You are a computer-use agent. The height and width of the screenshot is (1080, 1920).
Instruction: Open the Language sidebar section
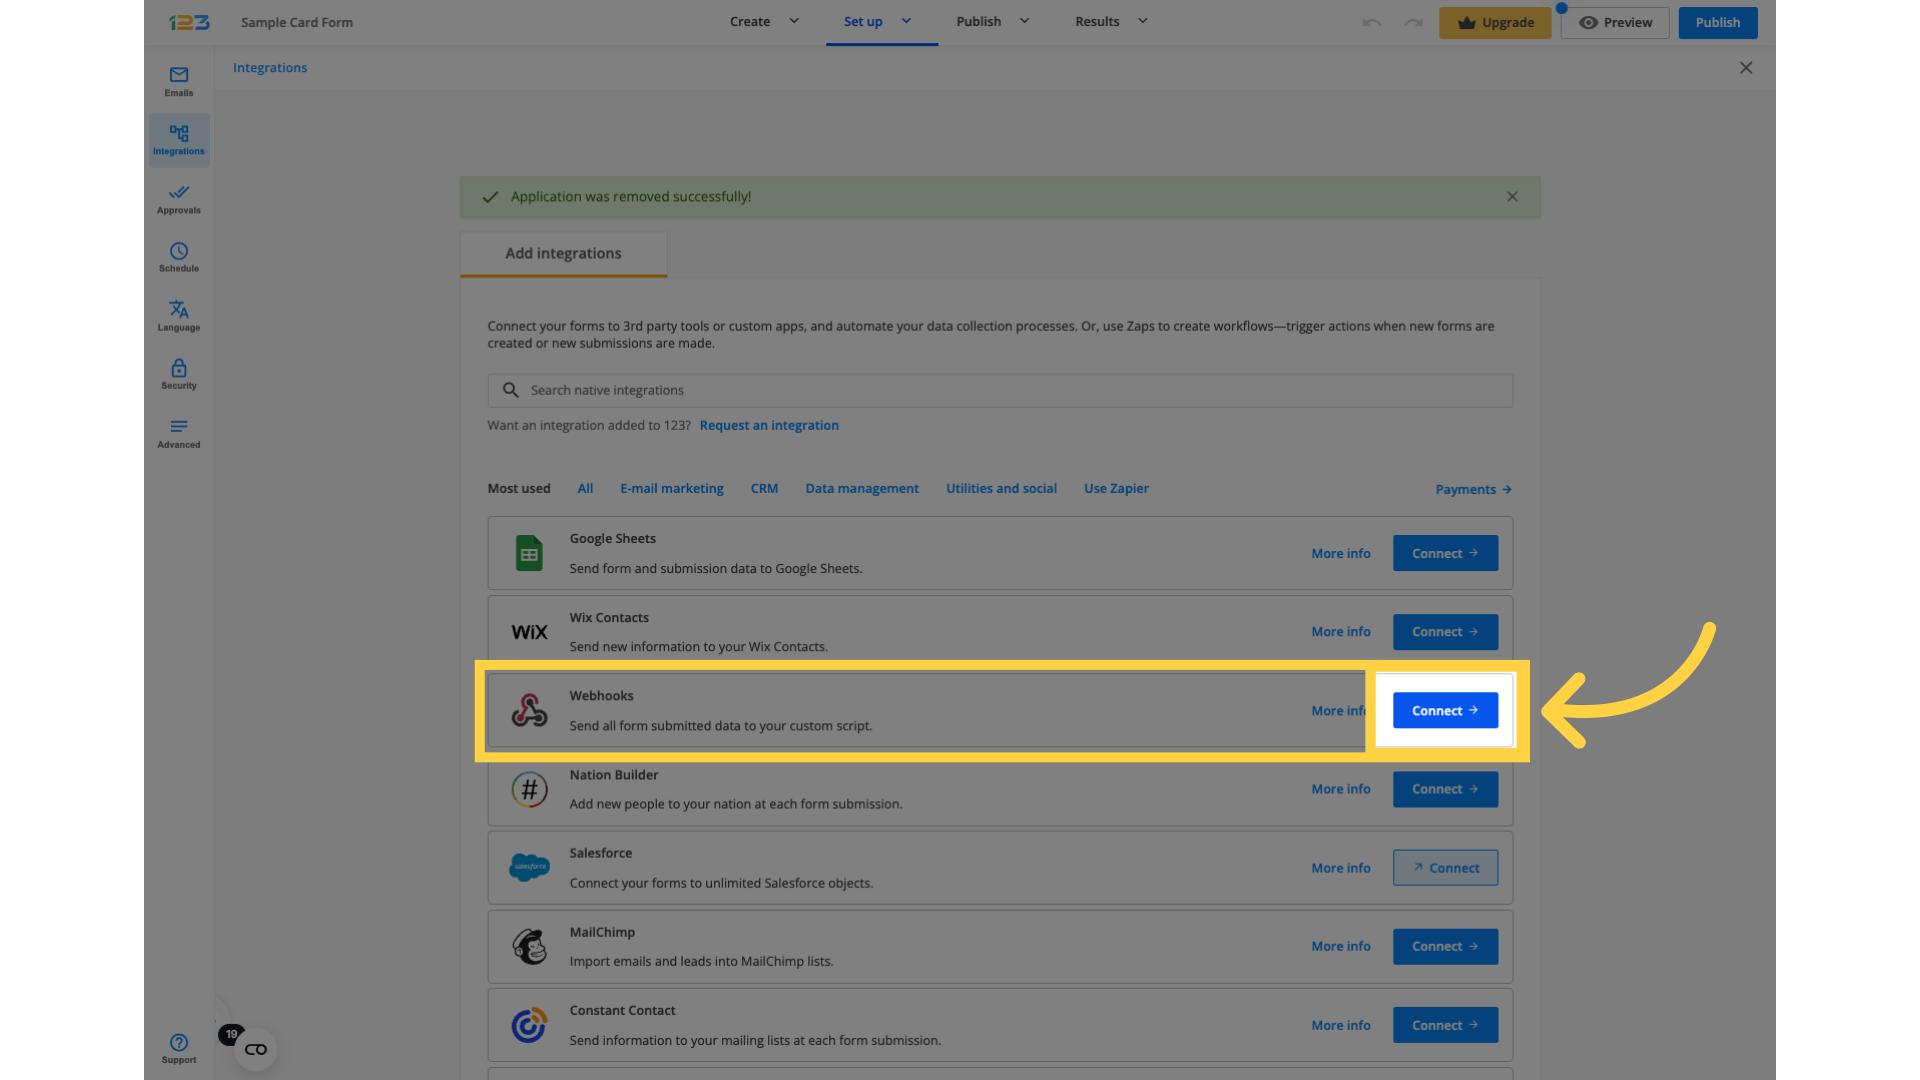179,316
